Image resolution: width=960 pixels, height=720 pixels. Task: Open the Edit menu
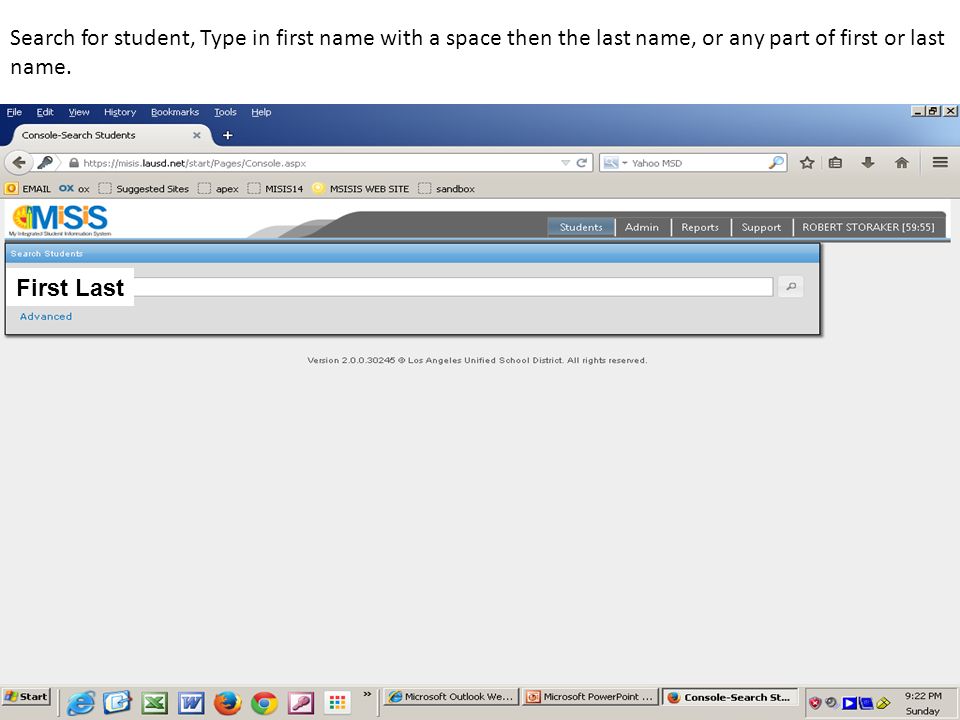[x=45, y=112]
